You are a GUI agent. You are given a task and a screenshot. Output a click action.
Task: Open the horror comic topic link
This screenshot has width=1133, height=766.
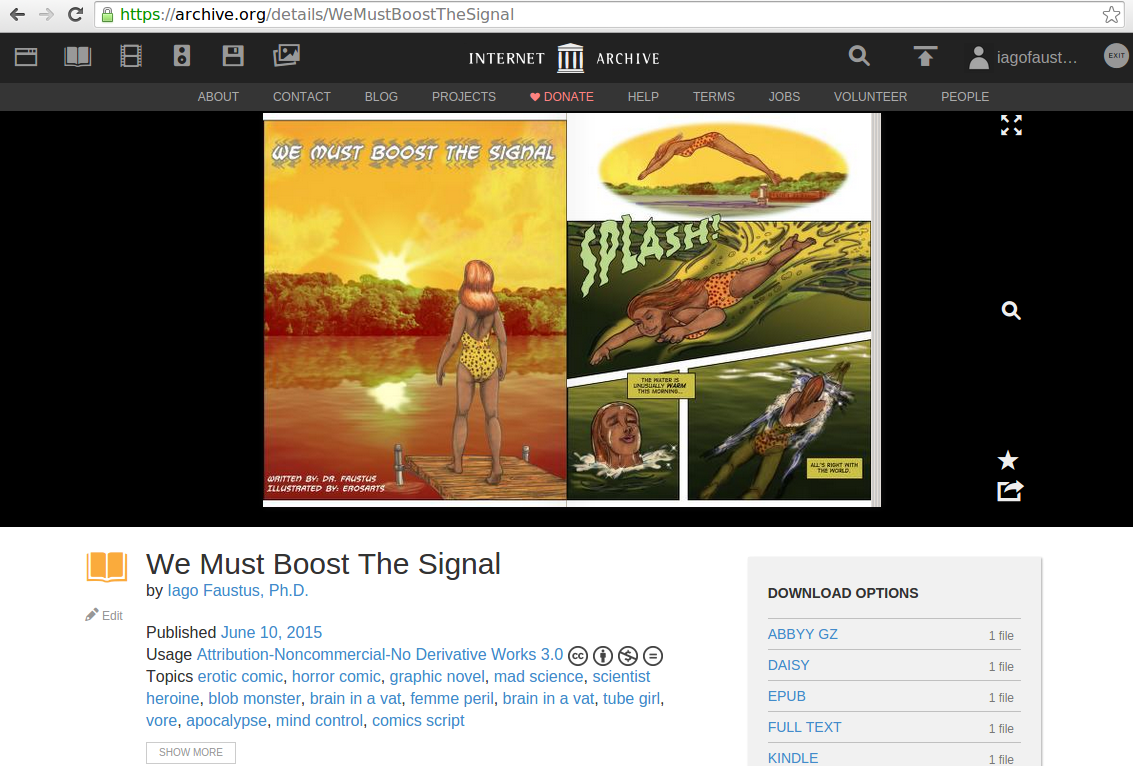336,676
